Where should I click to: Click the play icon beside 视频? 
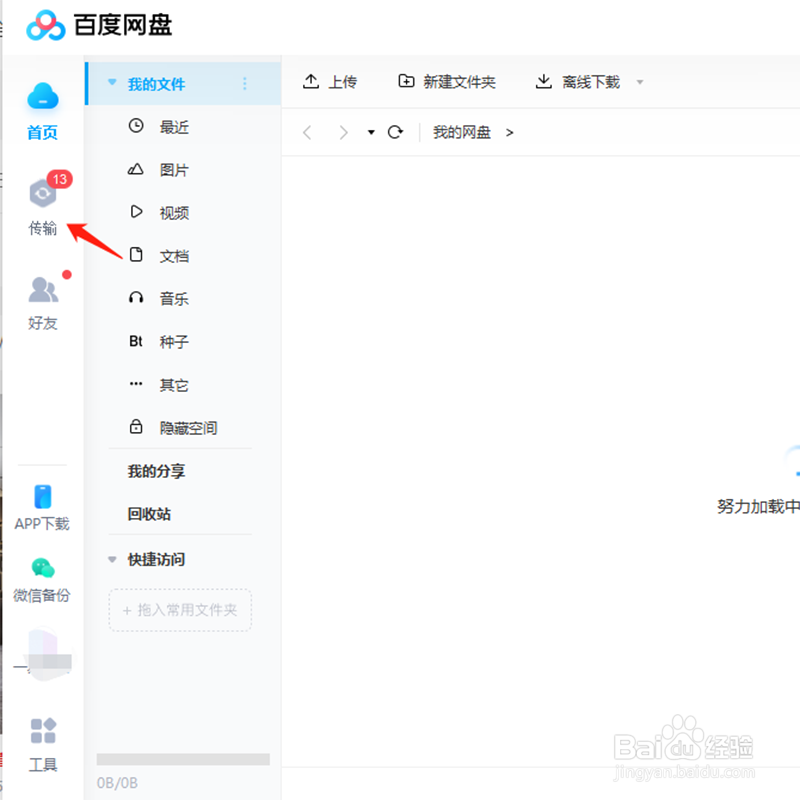[x=136, y=211]
